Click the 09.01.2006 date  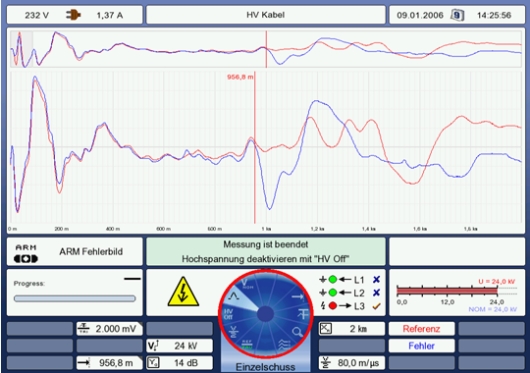420,15
